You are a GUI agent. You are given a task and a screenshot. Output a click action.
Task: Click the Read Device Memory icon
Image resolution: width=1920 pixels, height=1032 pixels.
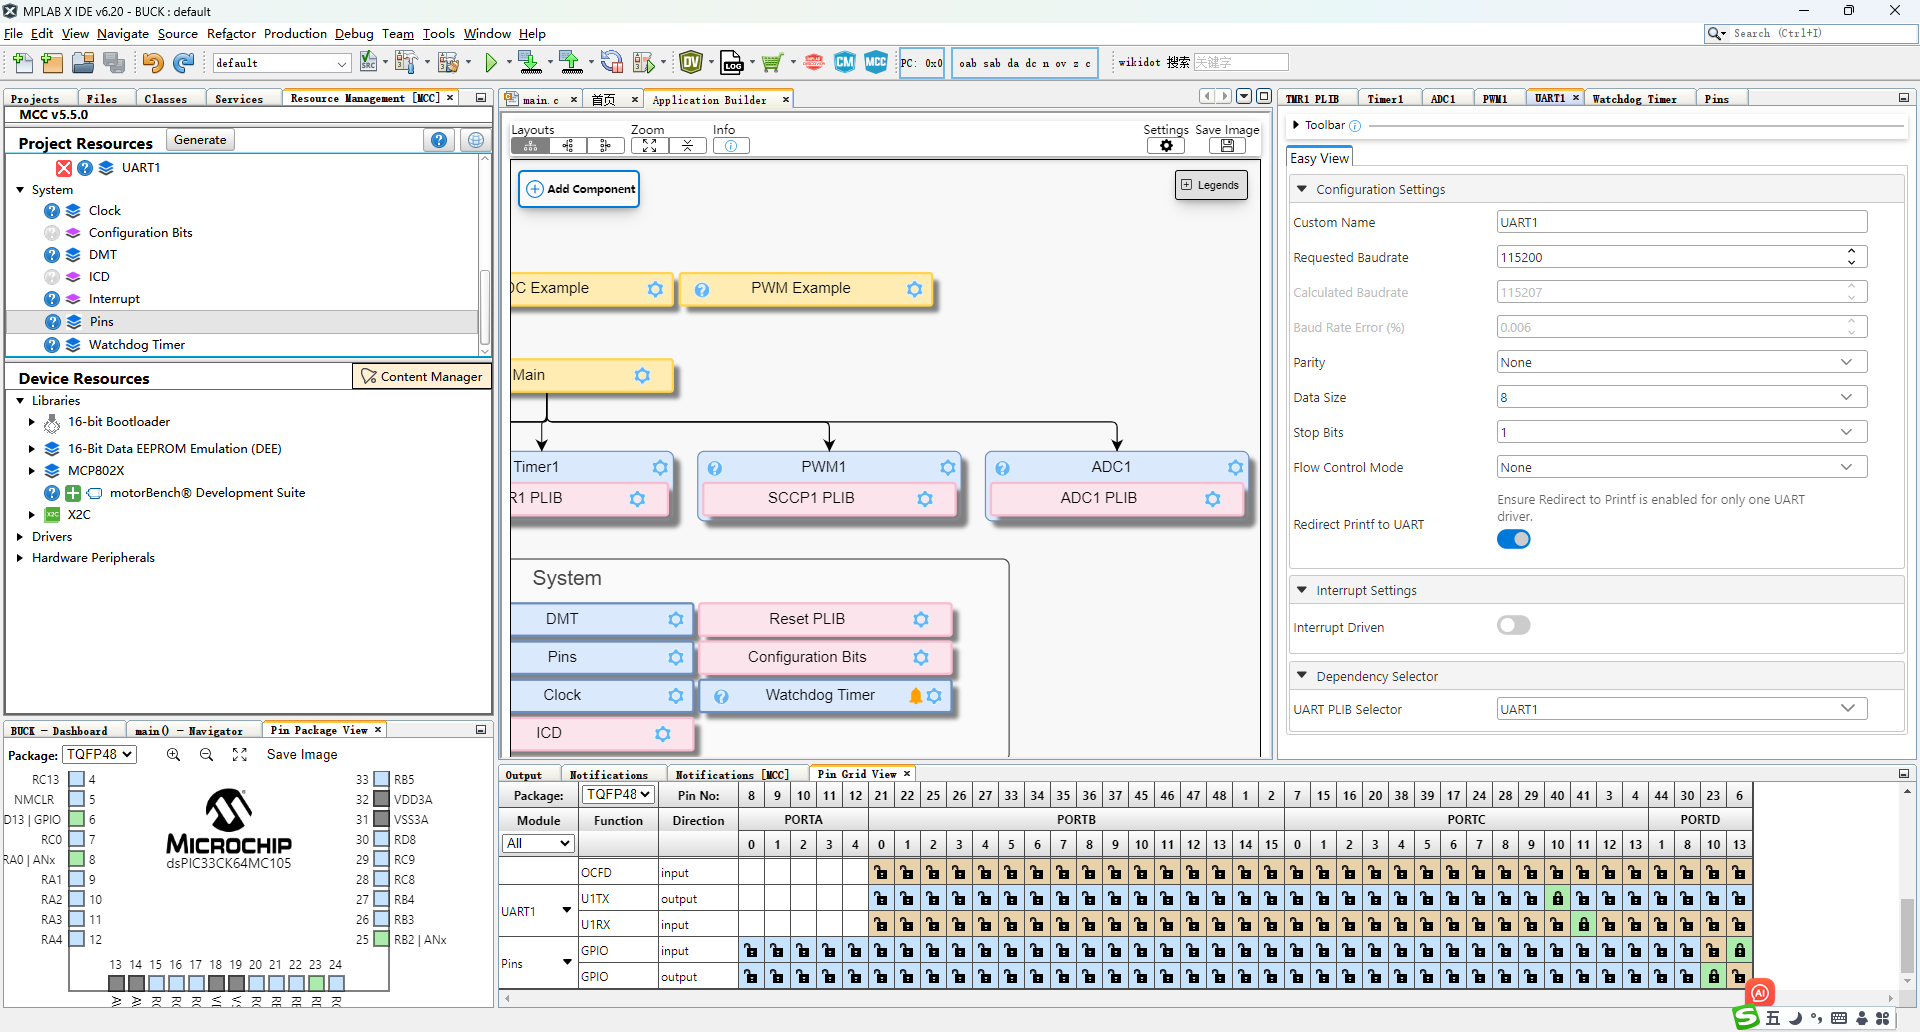[571, 62]
